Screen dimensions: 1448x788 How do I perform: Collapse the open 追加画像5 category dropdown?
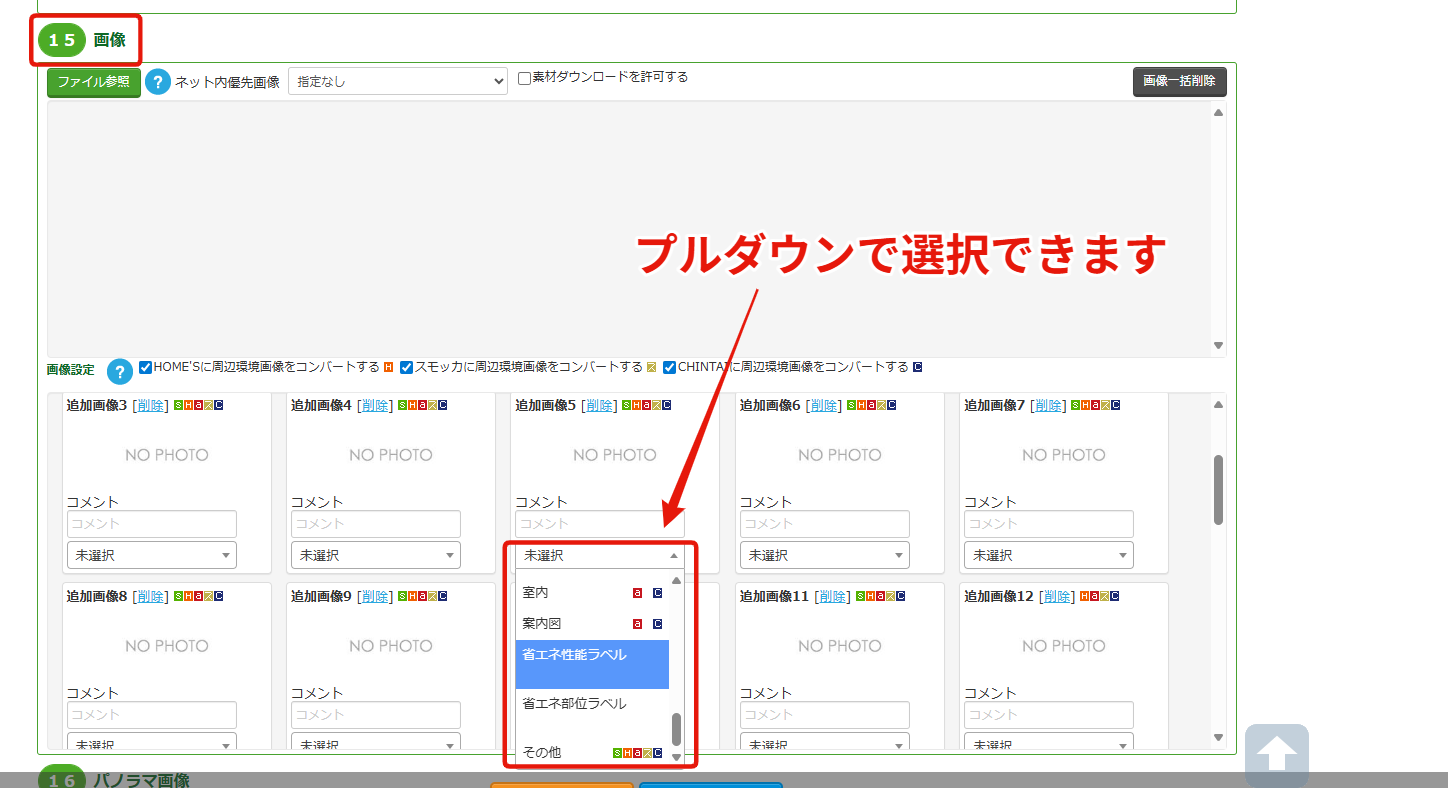point(600,555)
